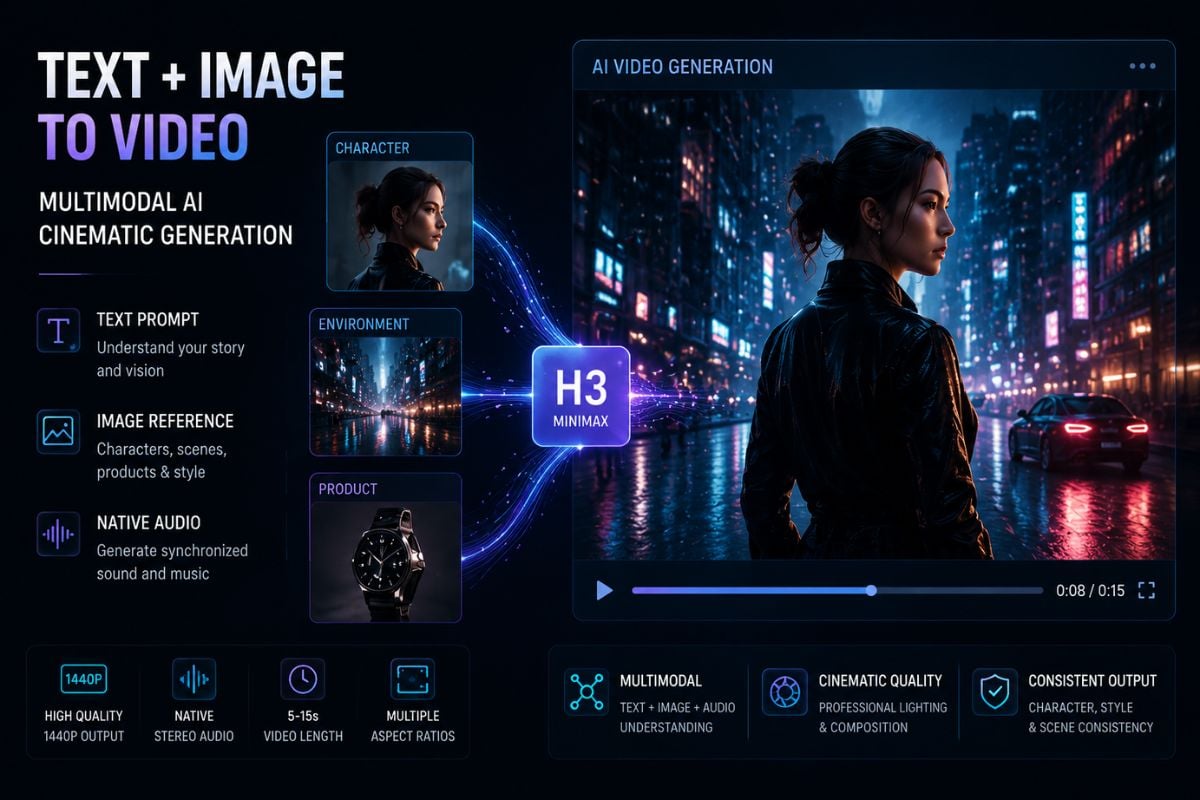The height and width of the screenshot is (800, 1200).
Task: Click the Cinematic Quality aperture icon
Action: click(x=784, y=691)
